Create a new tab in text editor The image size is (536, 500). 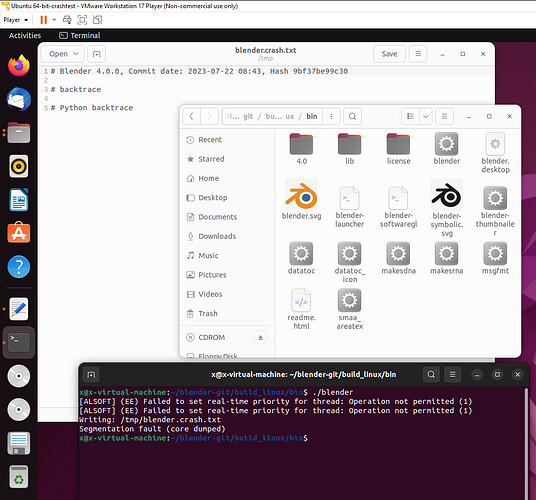pos(97,54)
